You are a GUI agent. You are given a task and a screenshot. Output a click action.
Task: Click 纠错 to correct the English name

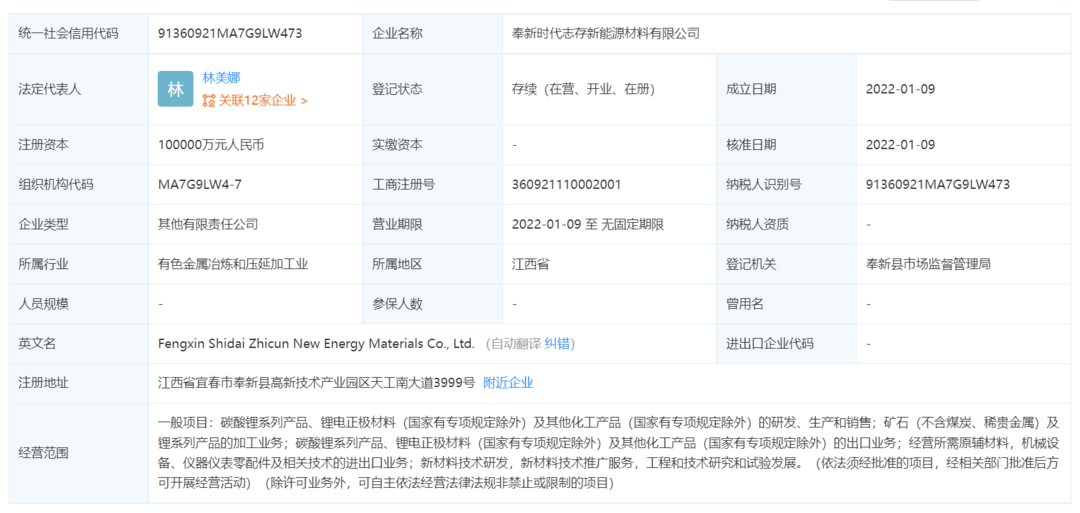coord(557,344)
